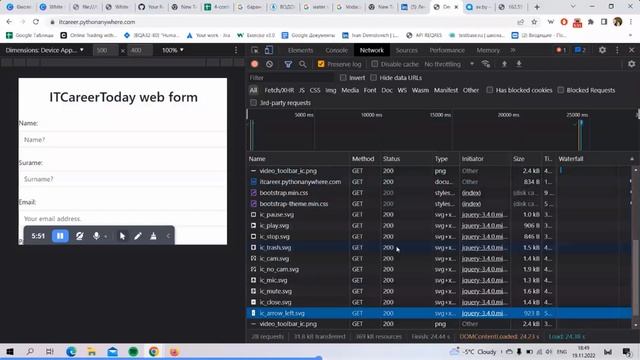The height and width of the screenshot is (360, 640).
Task: Select inspect element tool
Action: [x=255, y=50]
